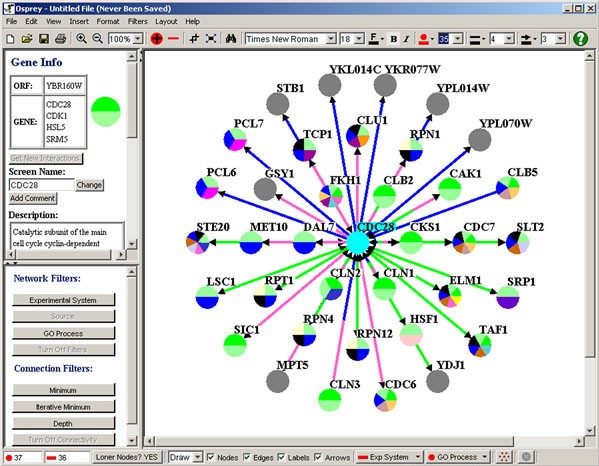Click the Screen Name input field
The height and width of the screenshot is (466, 599).
pyautogui.click(x=42, y=185)
